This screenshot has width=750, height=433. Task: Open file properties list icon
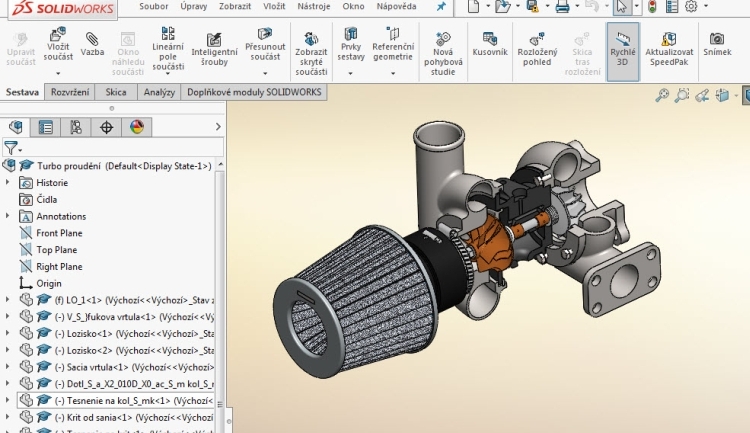click(x=672, y=7)
